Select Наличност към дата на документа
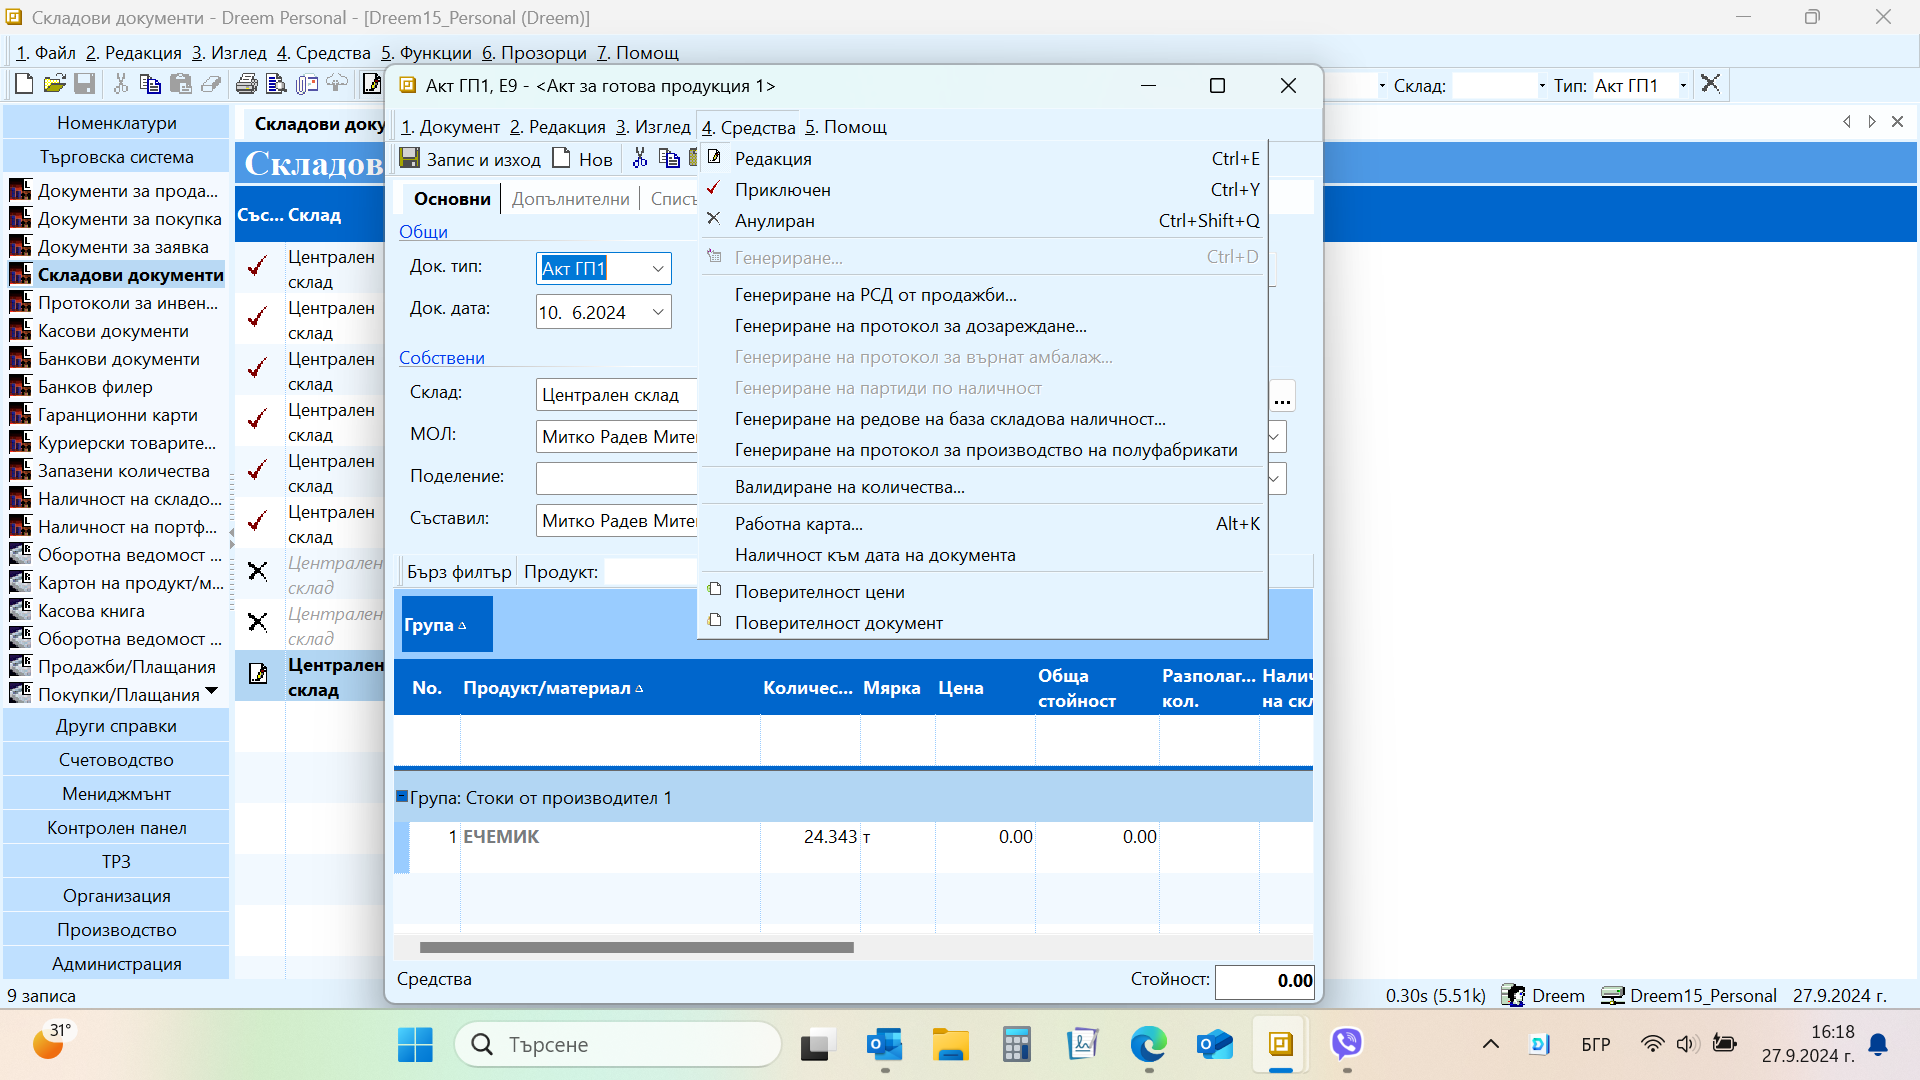The width and height of the screenshot is (1920, 1080). 983,554
